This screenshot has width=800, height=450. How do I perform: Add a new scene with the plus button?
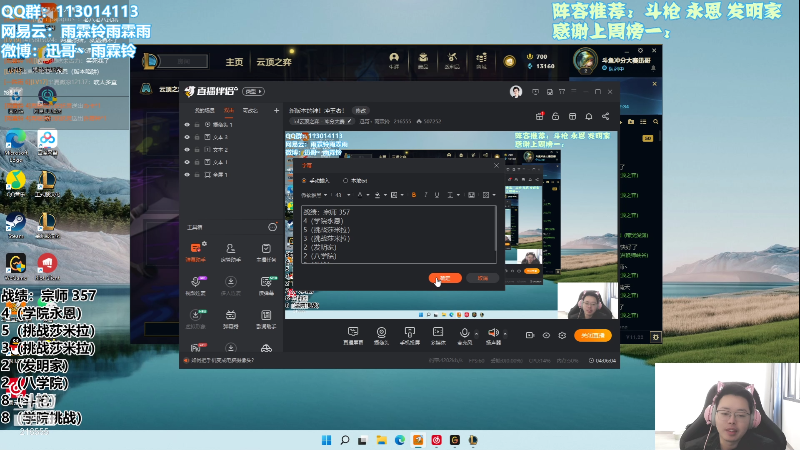click(276, 110)
